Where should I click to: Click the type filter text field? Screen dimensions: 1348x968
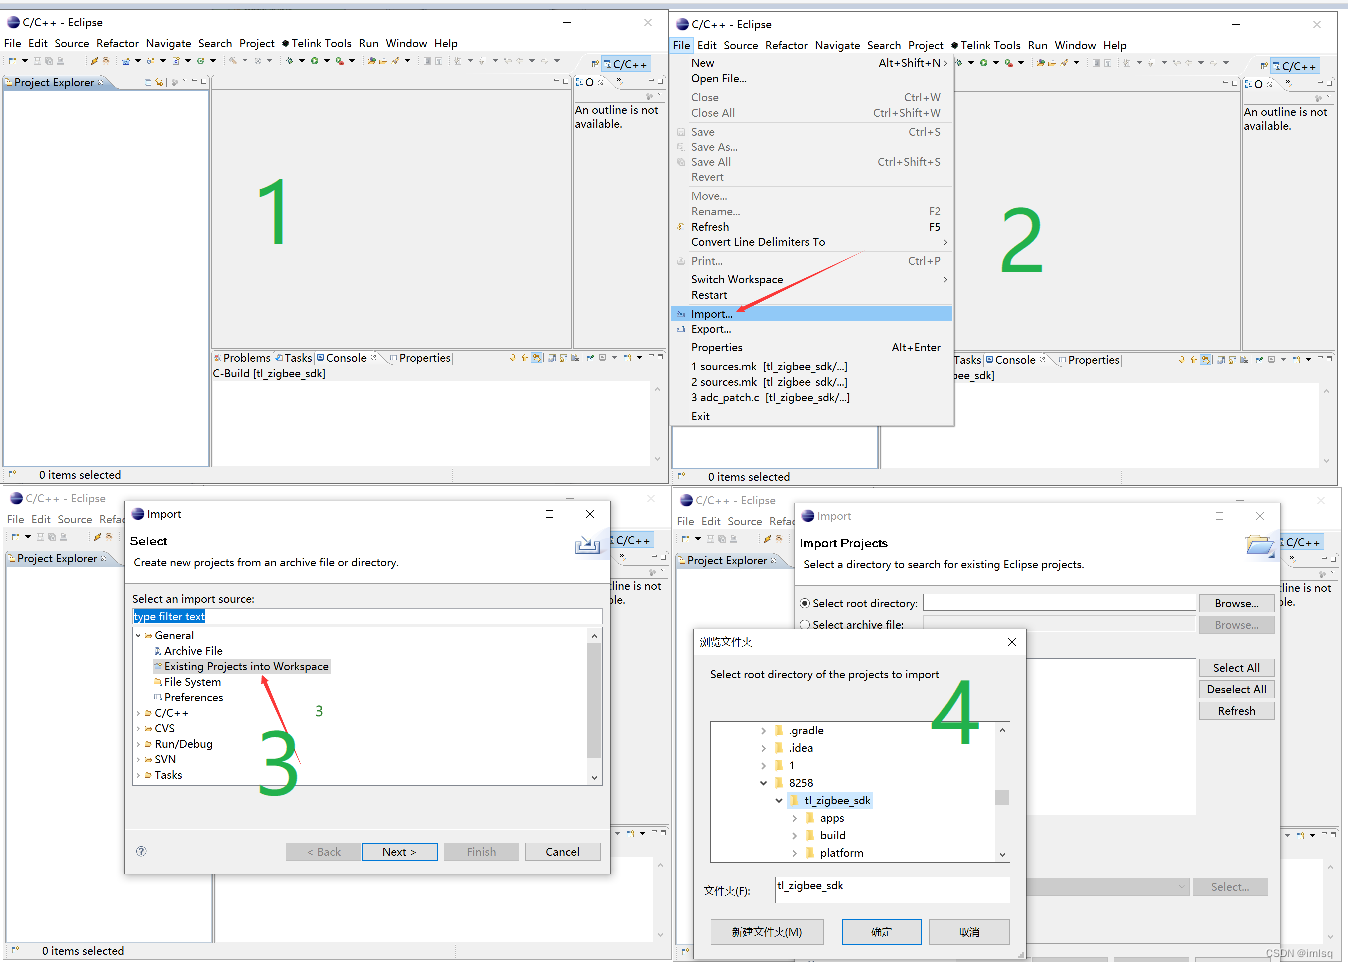[367, 616]
